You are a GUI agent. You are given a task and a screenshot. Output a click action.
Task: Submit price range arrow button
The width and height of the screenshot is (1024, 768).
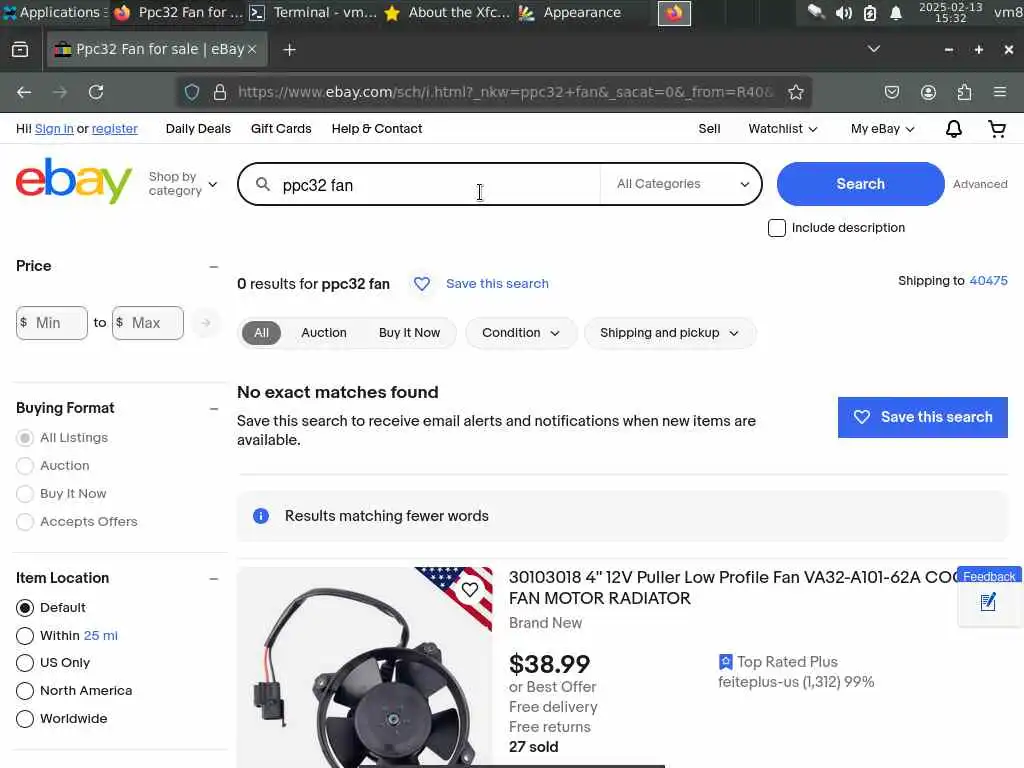tap(206, 323)
